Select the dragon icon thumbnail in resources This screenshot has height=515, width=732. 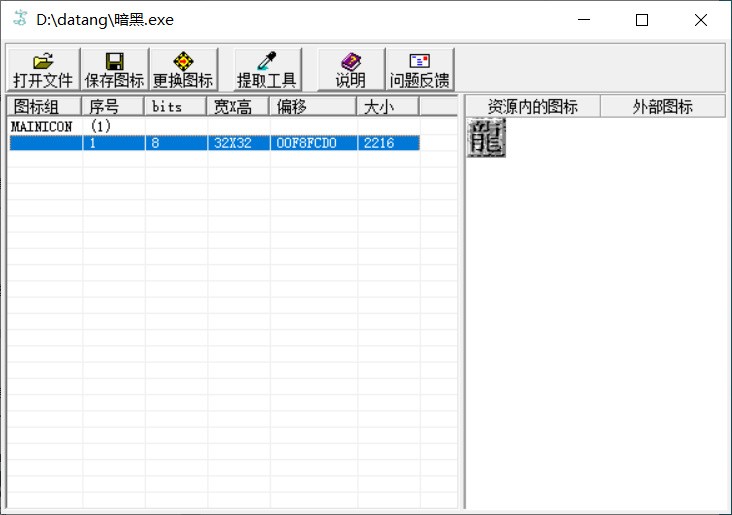tap(486, 138)
